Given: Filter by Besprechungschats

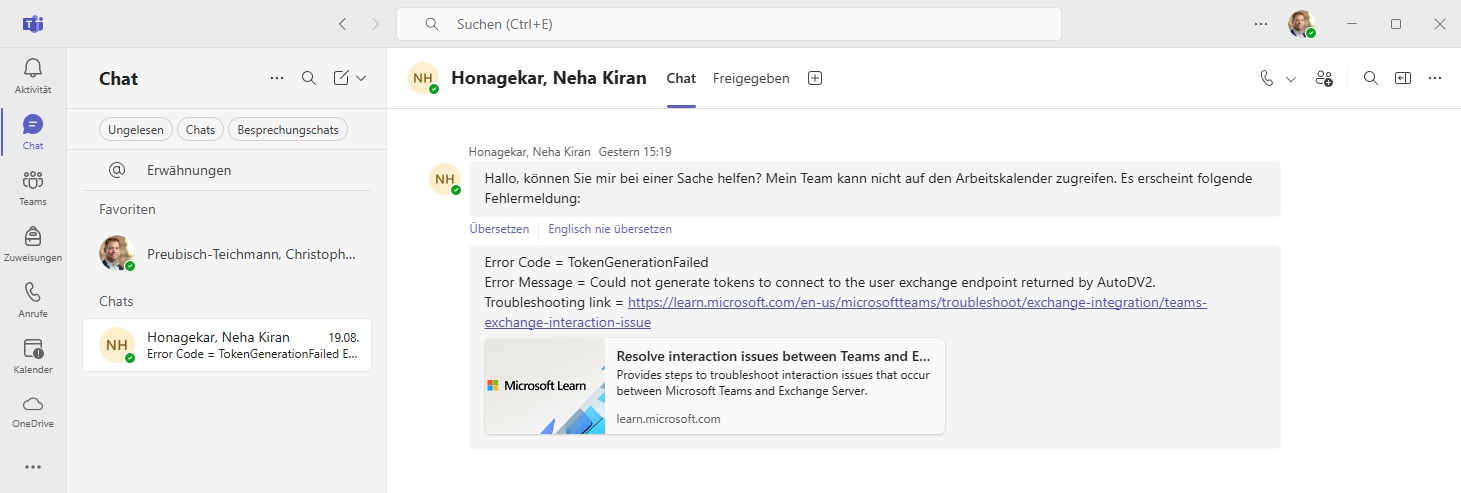Looking at the screenshot, I should pos(288,129).
